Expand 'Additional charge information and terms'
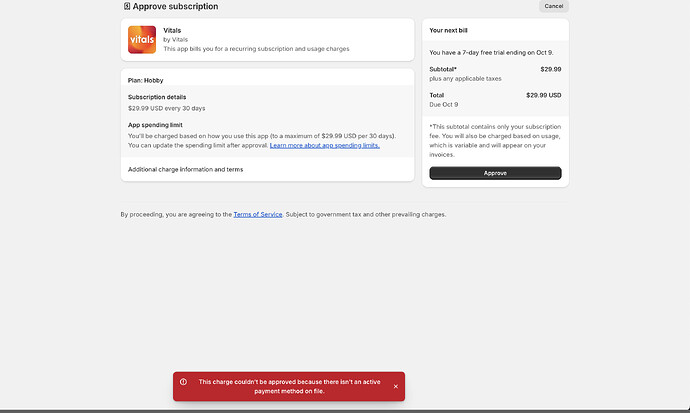 click(185, 169)
